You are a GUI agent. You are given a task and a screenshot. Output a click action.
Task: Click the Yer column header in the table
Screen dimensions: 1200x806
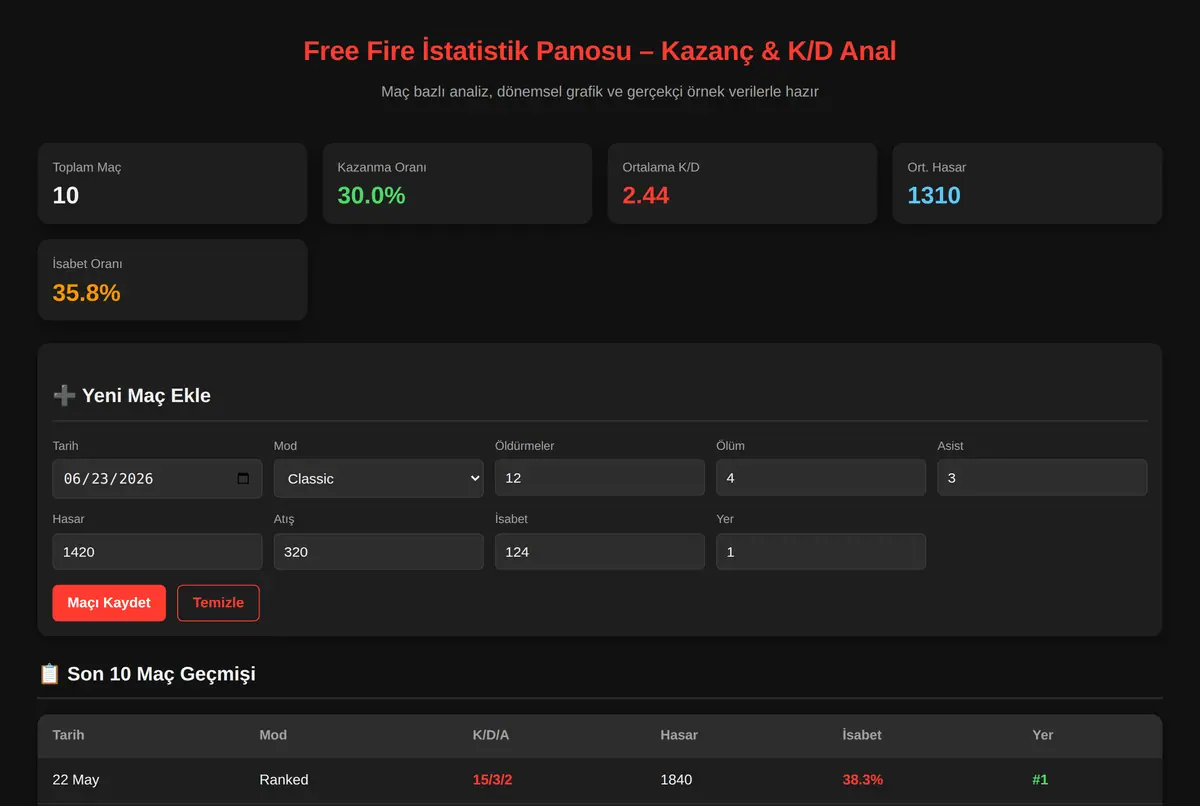coord(1043,735)
